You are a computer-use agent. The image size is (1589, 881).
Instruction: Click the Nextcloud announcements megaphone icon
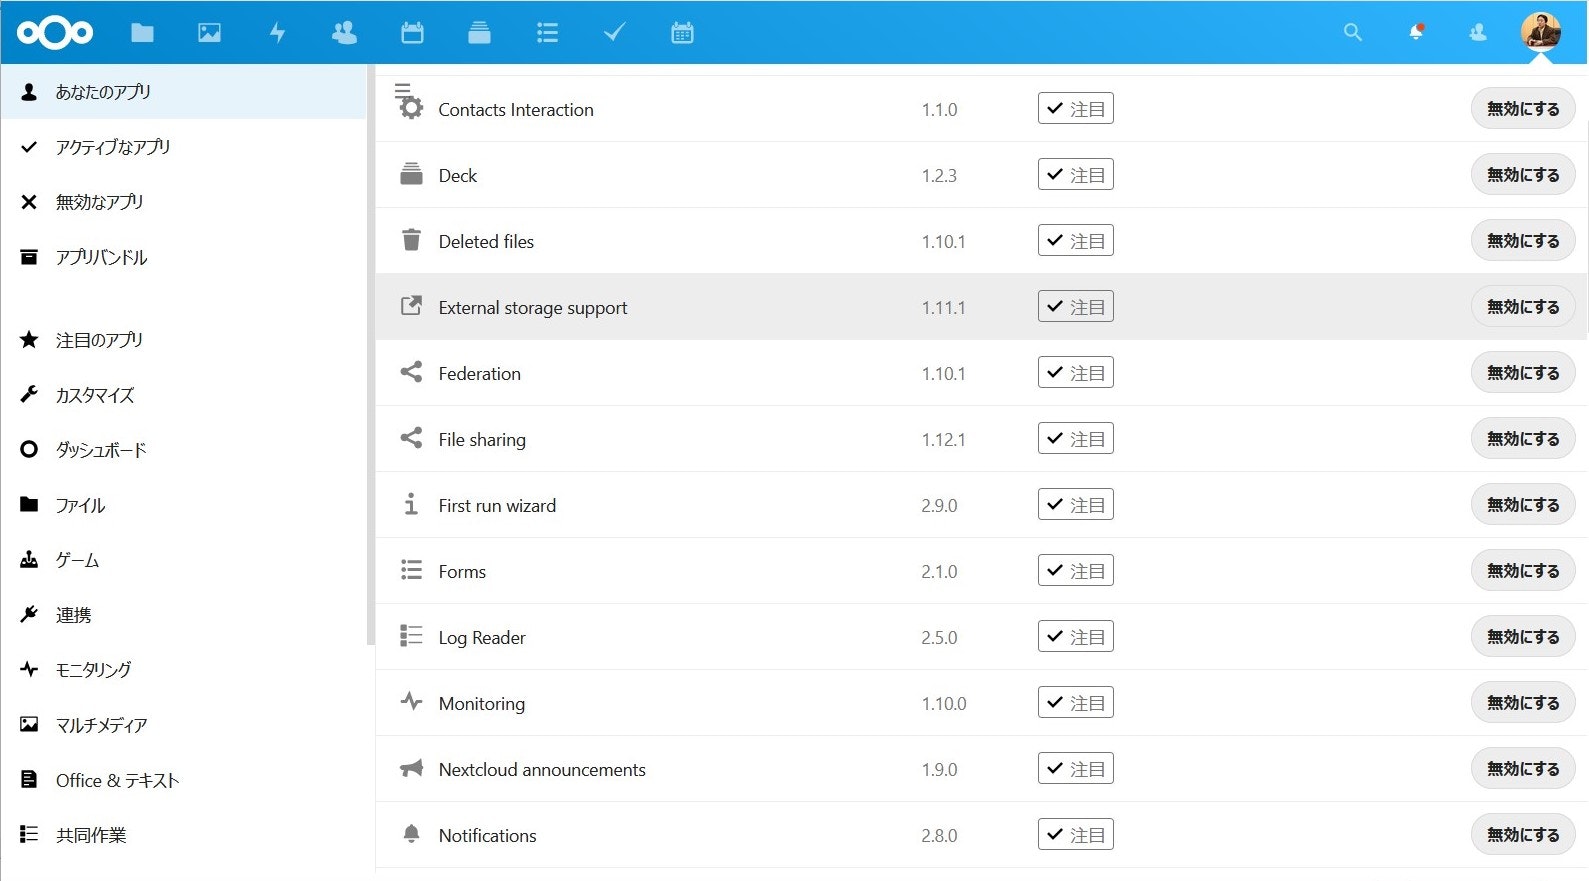click(x=411, y=768)
